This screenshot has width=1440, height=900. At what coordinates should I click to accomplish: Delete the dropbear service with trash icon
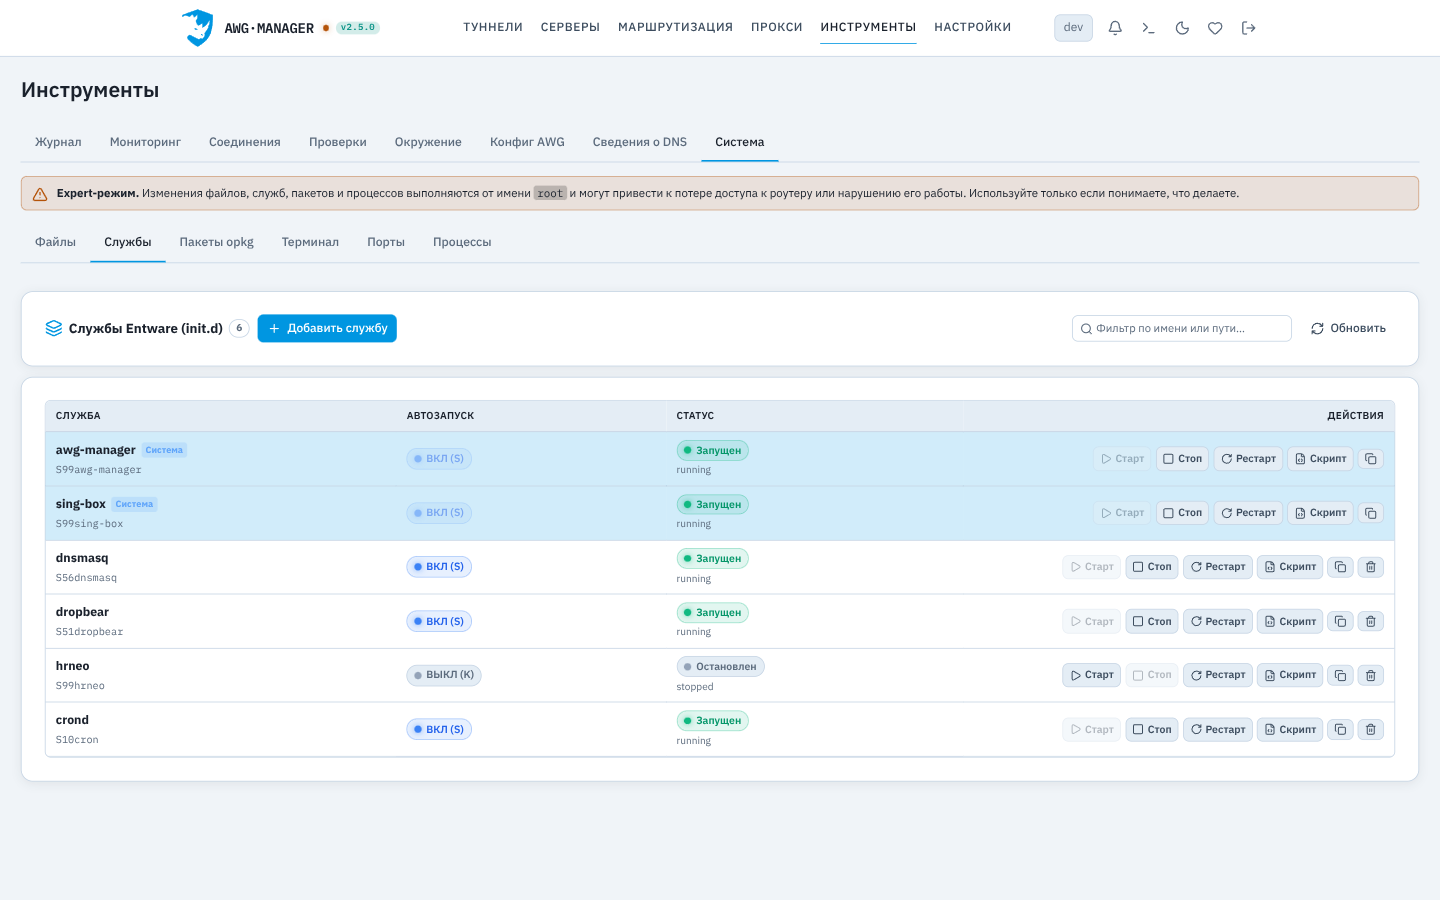(1371, 621)
